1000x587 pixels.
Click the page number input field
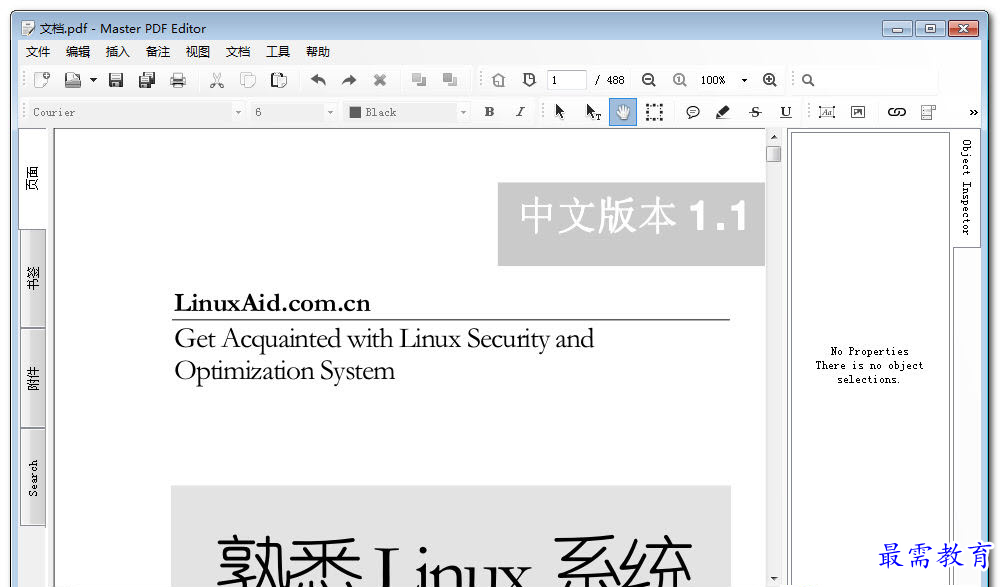pyautogui.click(x=566, y=80)
